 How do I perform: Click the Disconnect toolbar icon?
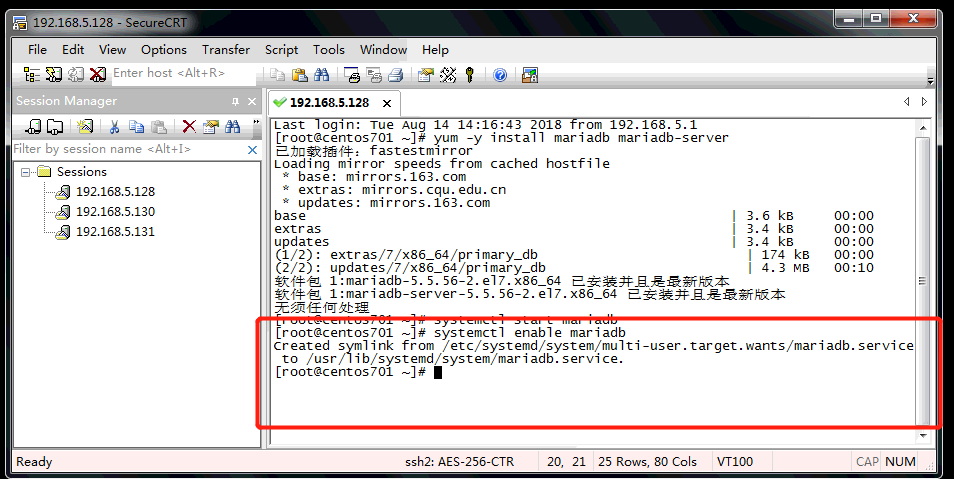tap(97, 75)
